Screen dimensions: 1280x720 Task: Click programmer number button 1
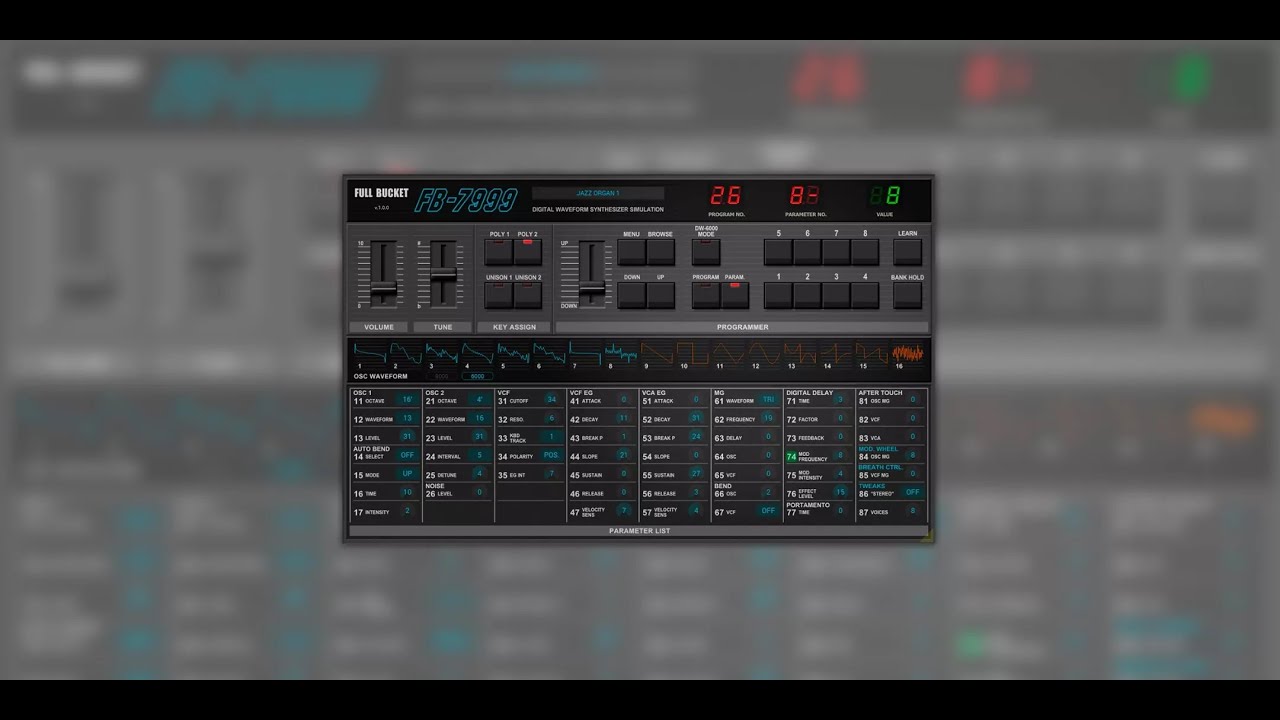(778, 295)
